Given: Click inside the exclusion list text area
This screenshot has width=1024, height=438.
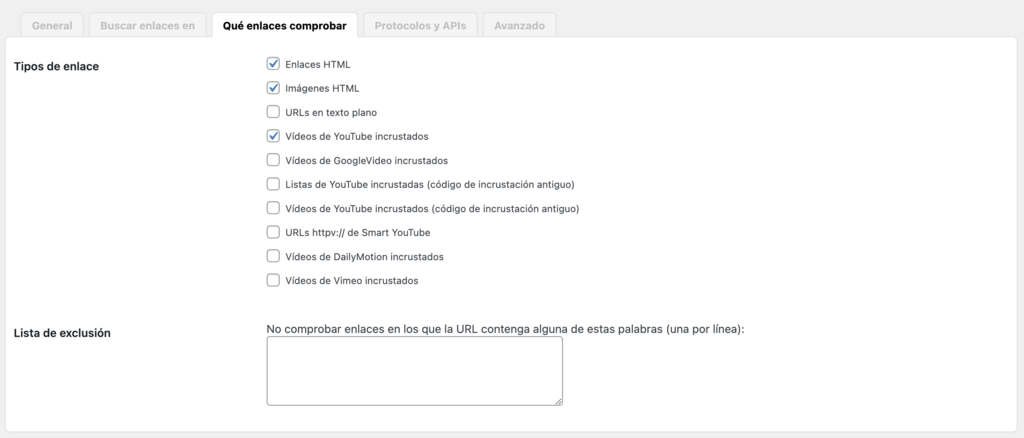Looking at the screenshot, I should click(414, 370).
